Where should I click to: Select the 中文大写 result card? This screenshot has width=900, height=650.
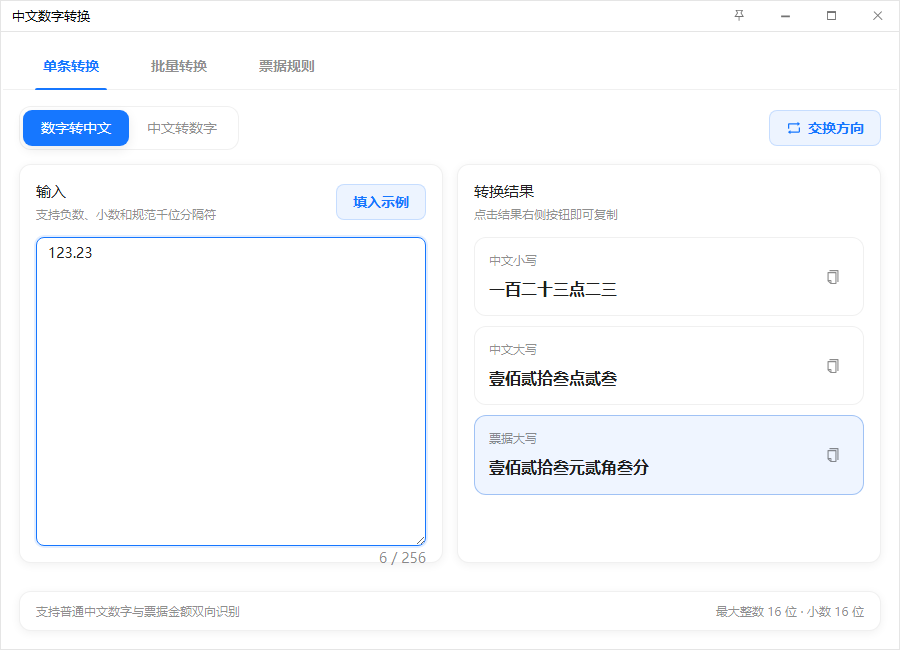[669, 365]
